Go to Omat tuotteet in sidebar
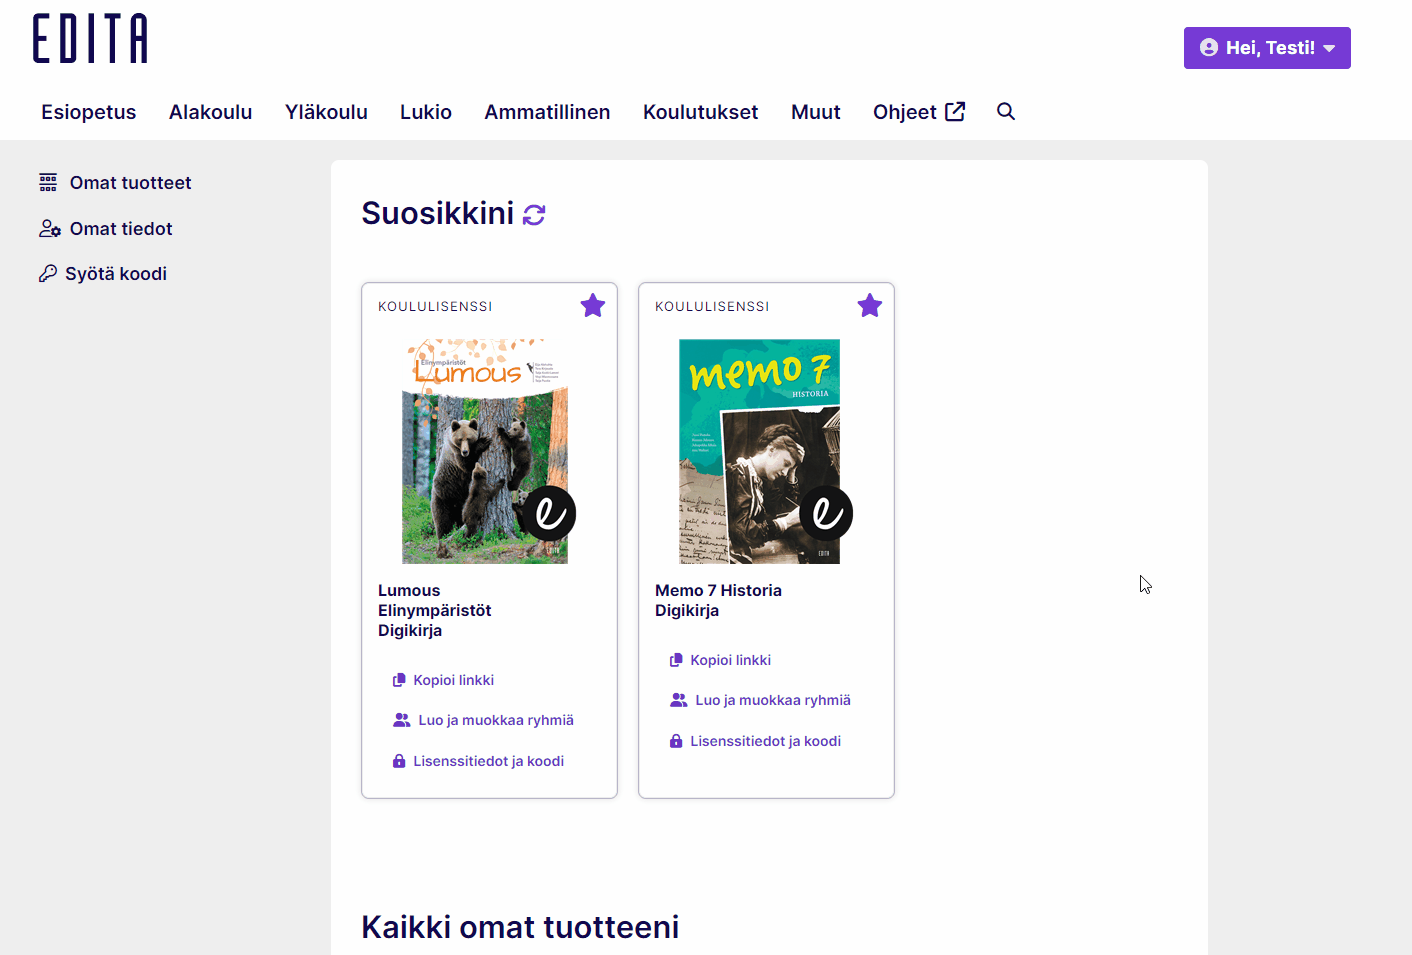Viewport: 1412px width, 955px height. click(x=115, y=183)
